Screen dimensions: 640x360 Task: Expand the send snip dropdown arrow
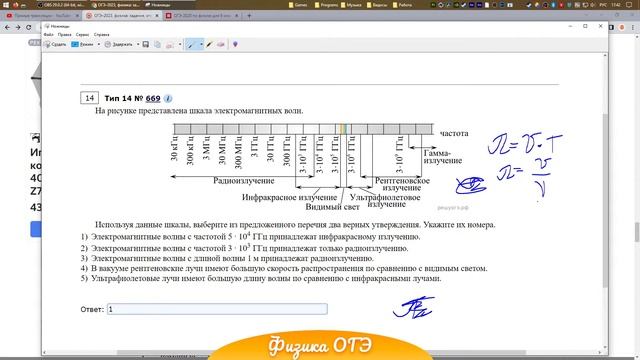coord(180,44)
